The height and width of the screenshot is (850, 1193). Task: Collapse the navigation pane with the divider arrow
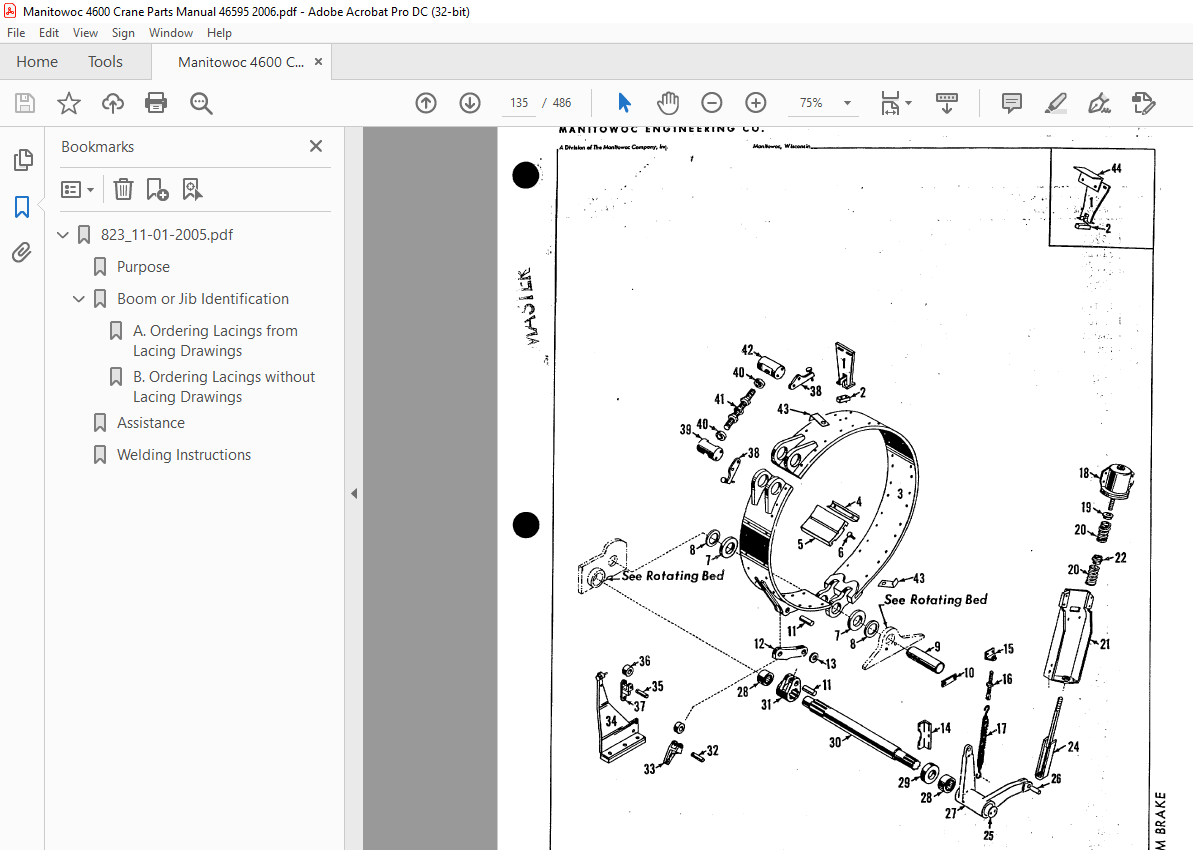point(354,493)
